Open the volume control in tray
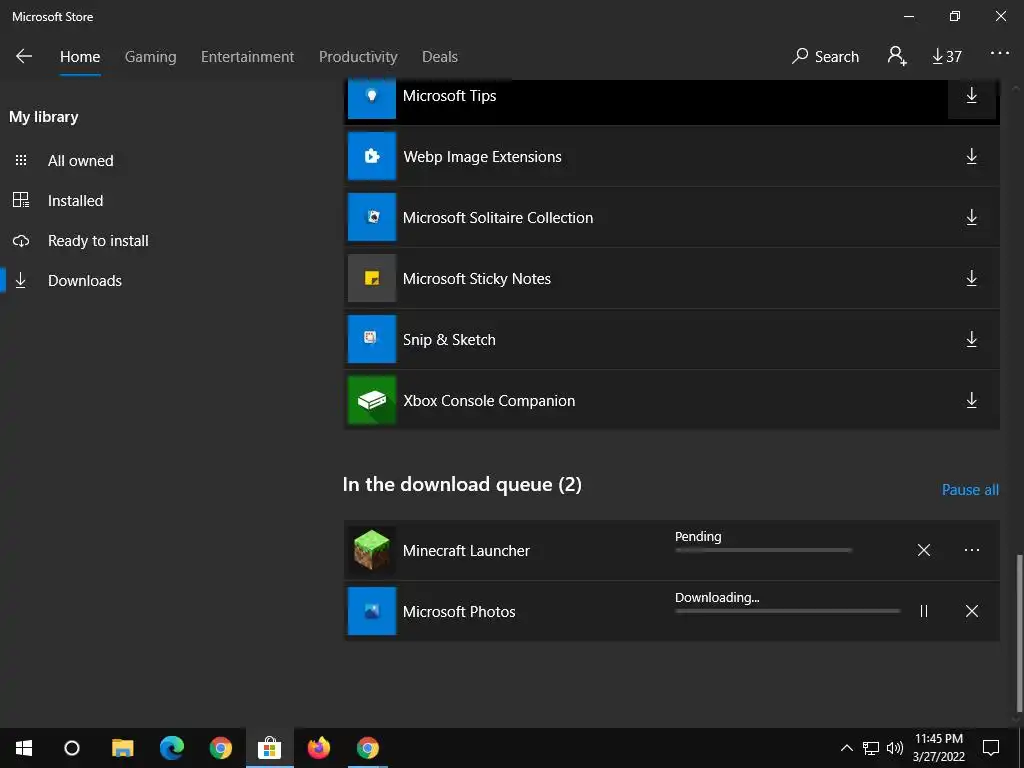The height and width of the screenshot is (768, 1024). tap(894, 748)
